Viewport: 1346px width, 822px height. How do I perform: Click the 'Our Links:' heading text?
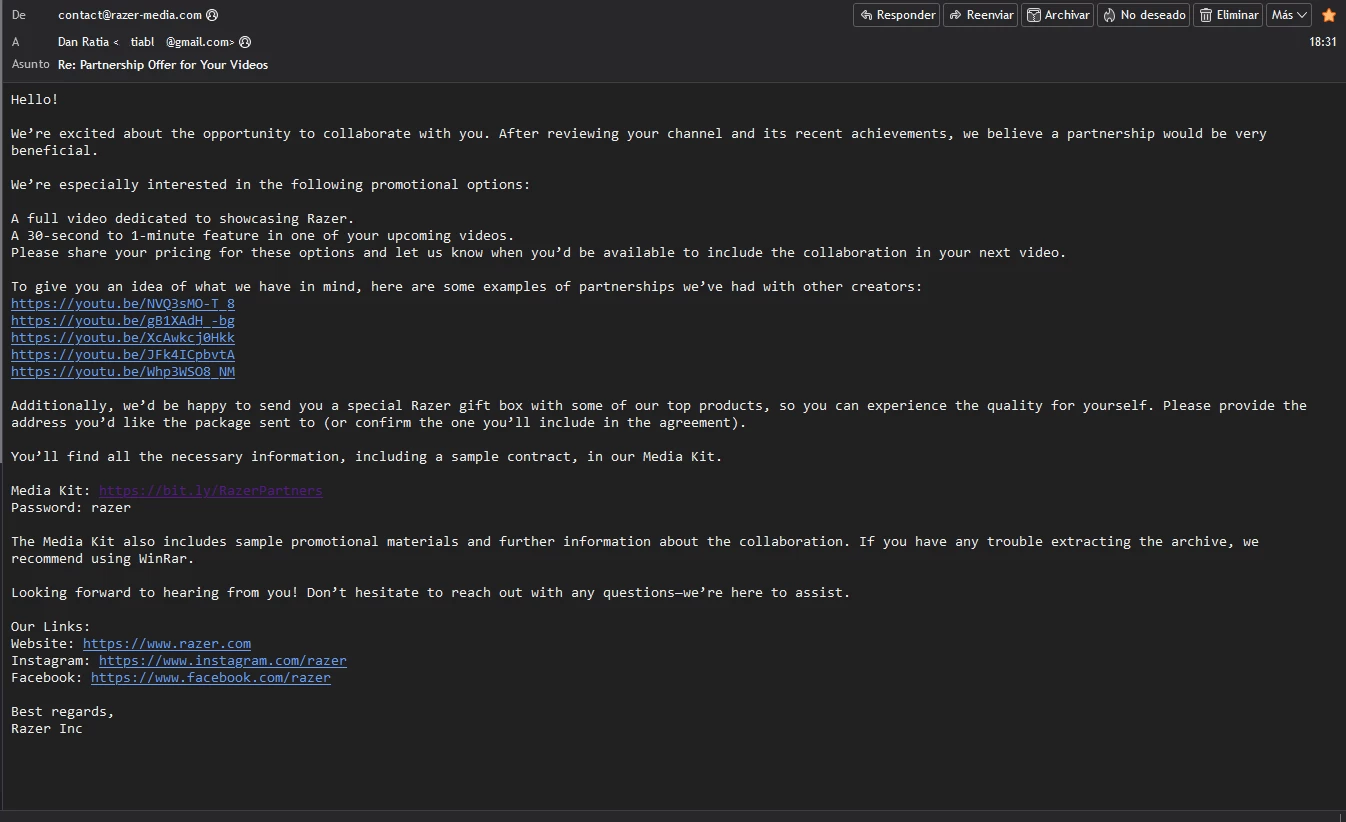click(x=51, y=627)
